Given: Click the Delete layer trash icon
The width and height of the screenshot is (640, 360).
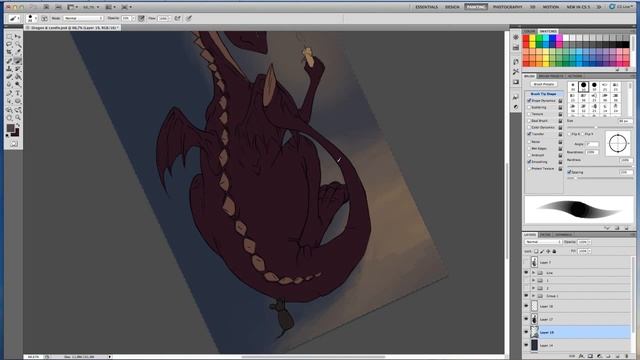Looking at the screenshot, I should tap(627, 356).
